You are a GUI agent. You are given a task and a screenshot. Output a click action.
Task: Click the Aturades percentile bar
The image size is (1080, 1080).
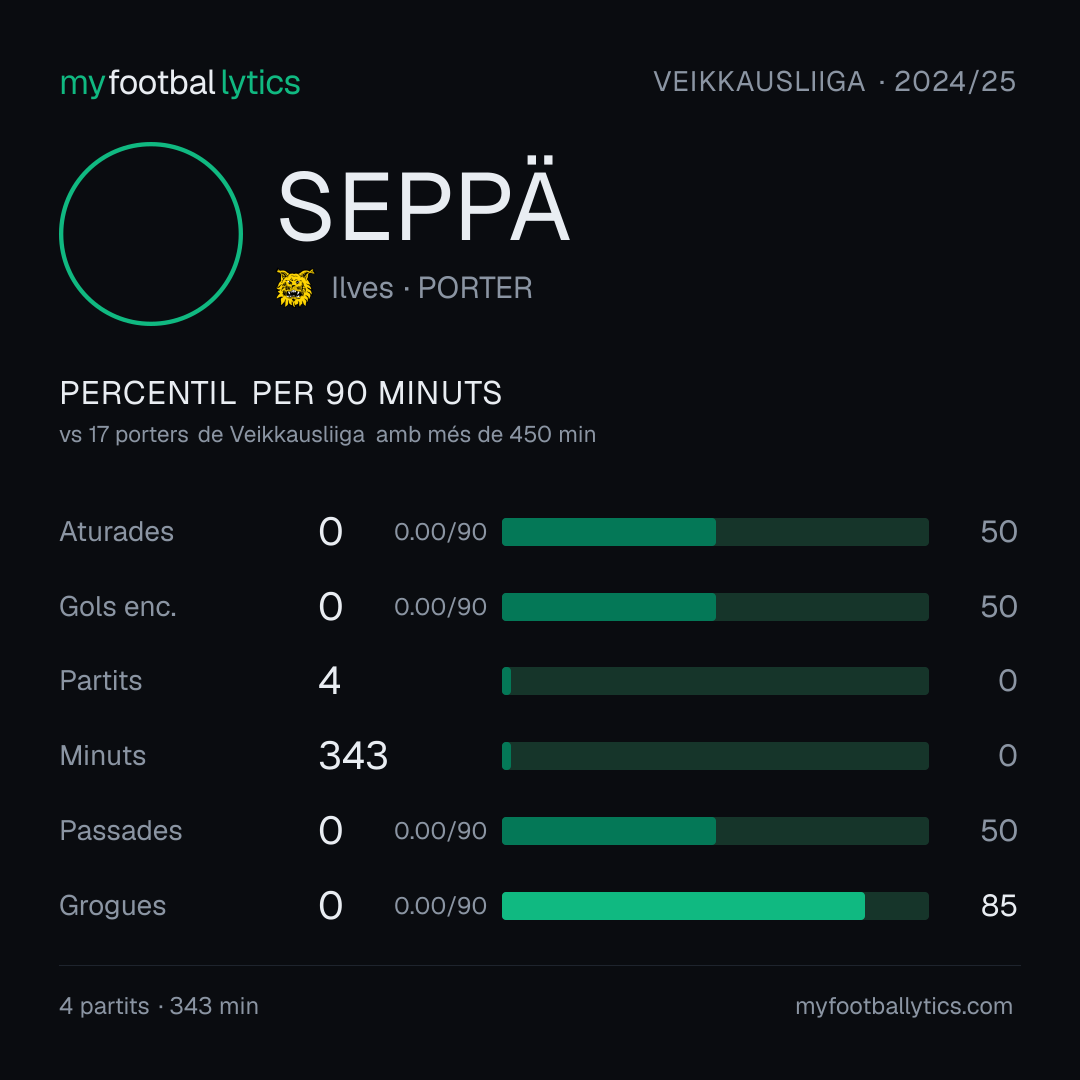click(x=715, y=532)
